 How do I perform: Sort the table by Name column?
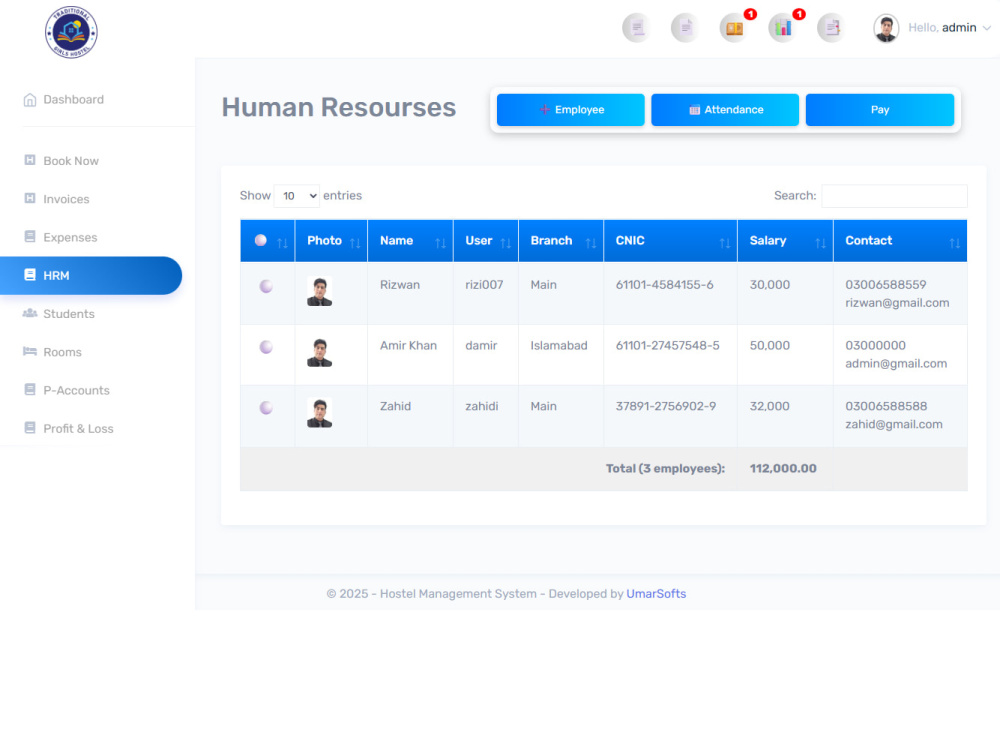(410, 241)
